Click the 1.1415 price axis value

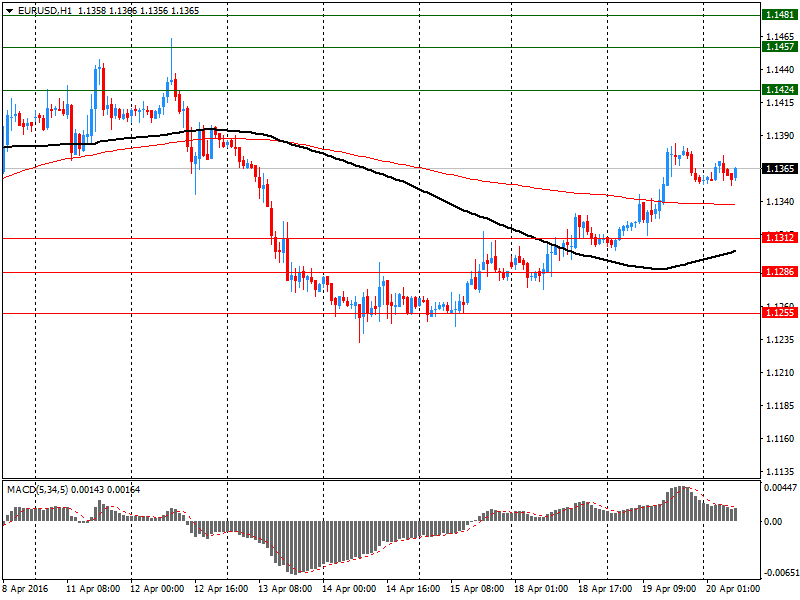pos(781,103)
